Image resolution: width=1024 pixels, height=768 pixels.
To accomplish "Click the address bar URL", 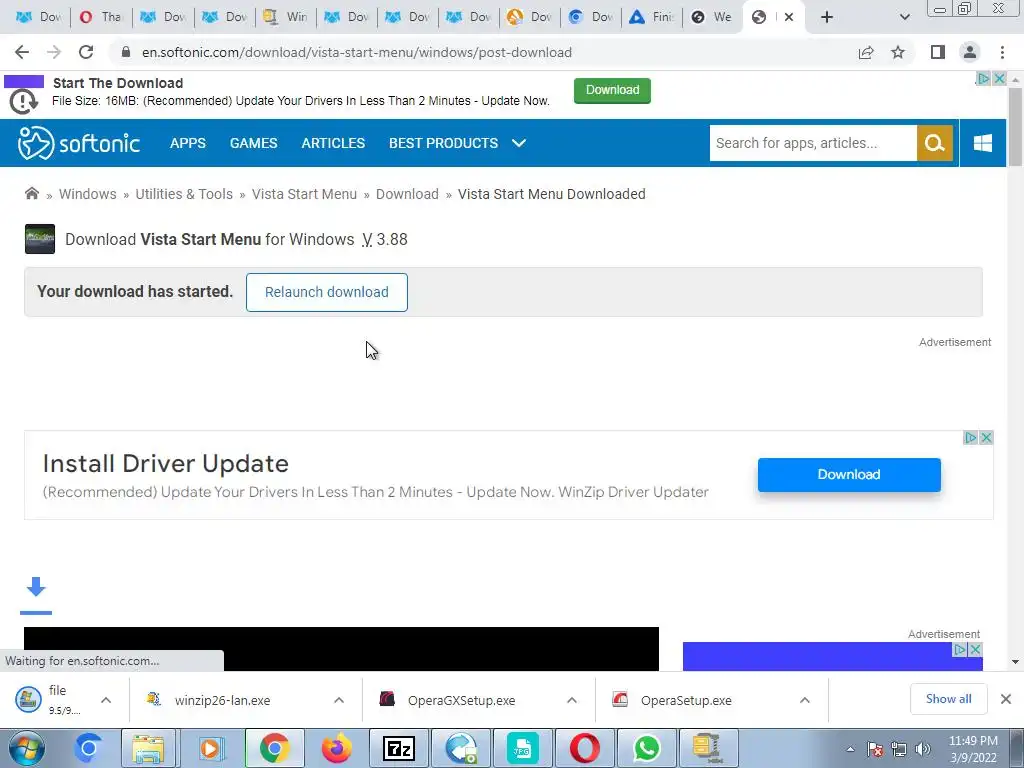I will coord(357,52).
